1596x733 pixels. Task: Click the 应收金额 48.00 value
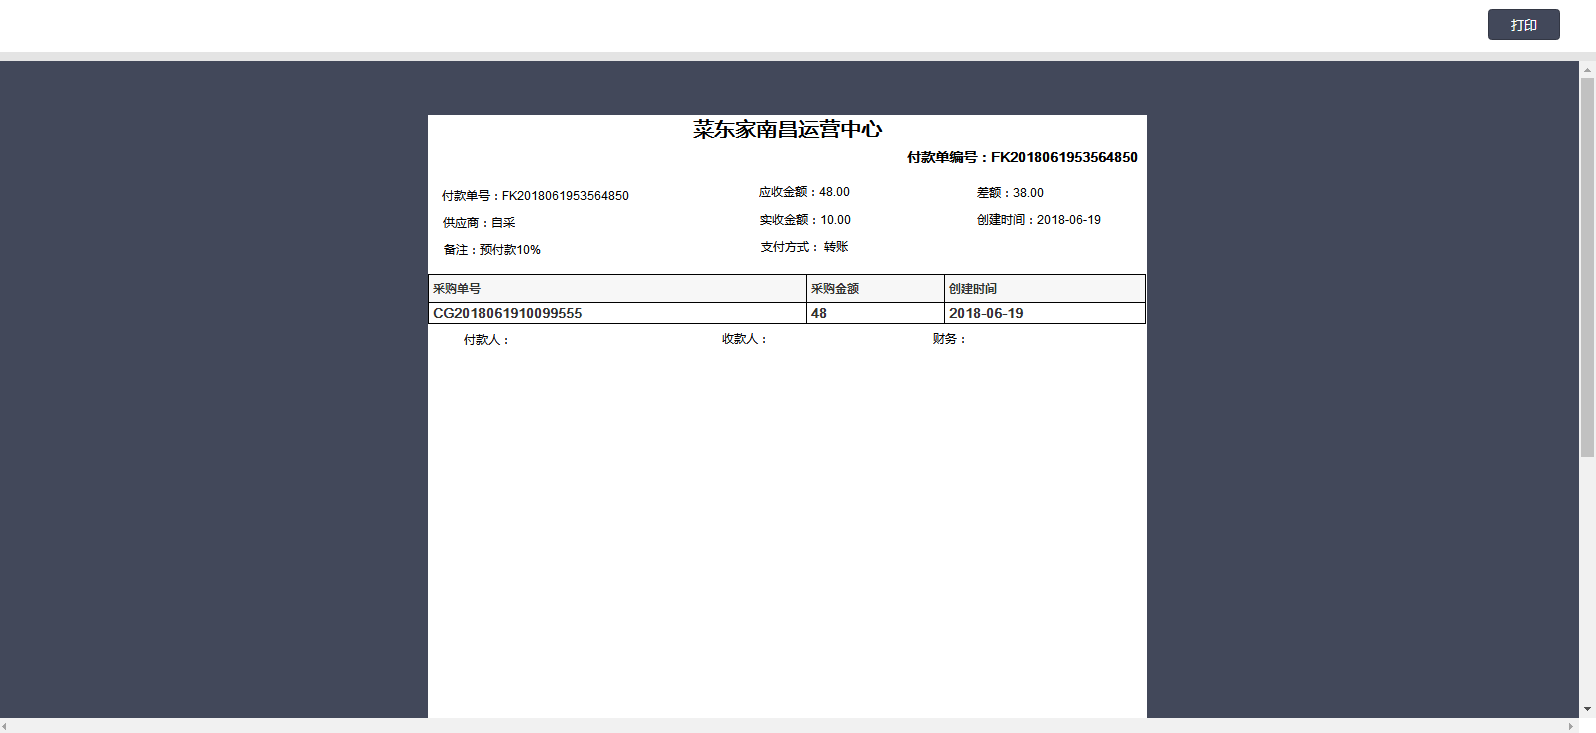click(804, 192)
